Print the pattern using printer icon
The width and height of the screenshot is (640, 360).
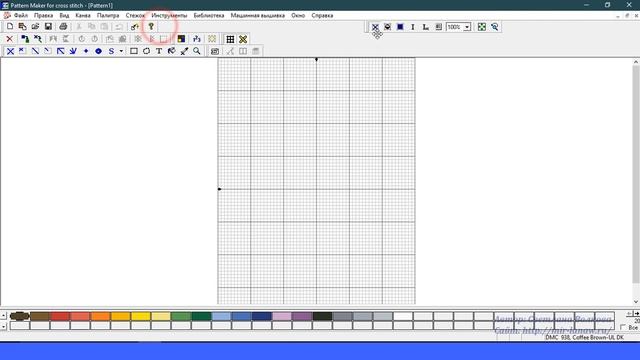tap(63, 27)
